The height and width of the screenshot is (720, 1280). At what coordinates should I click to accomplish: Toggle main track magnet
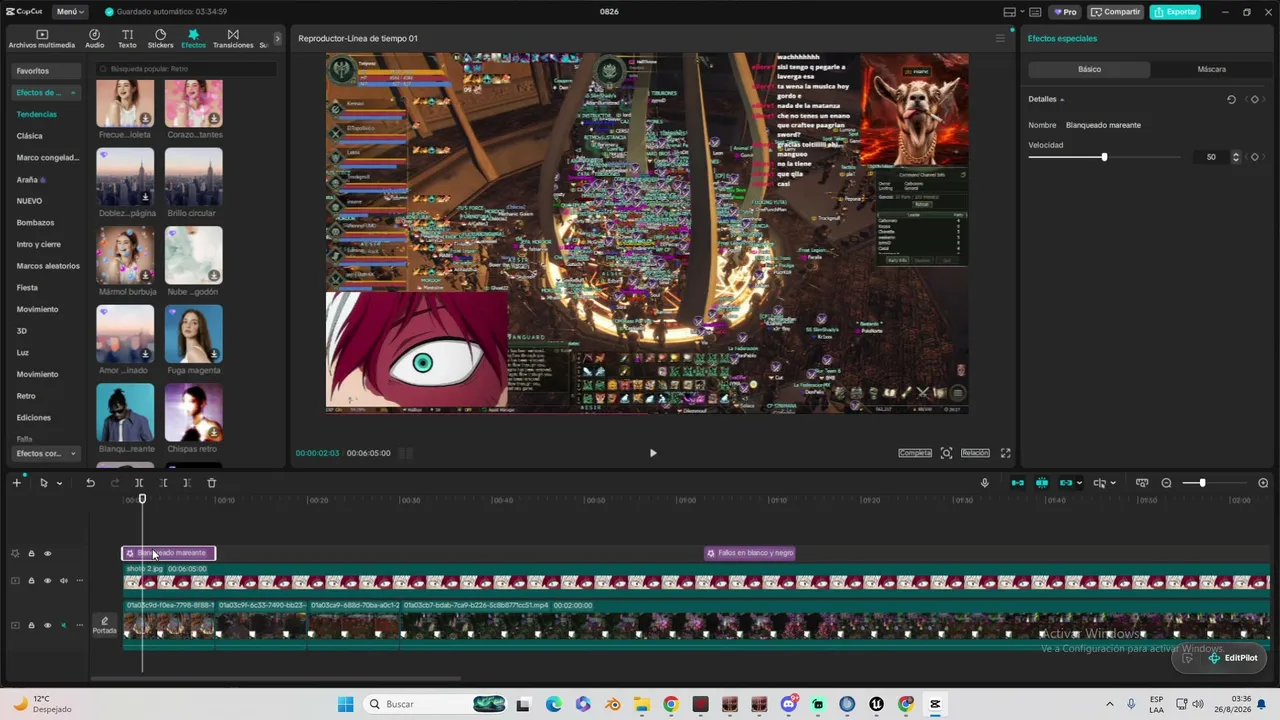coord(1018,483)
